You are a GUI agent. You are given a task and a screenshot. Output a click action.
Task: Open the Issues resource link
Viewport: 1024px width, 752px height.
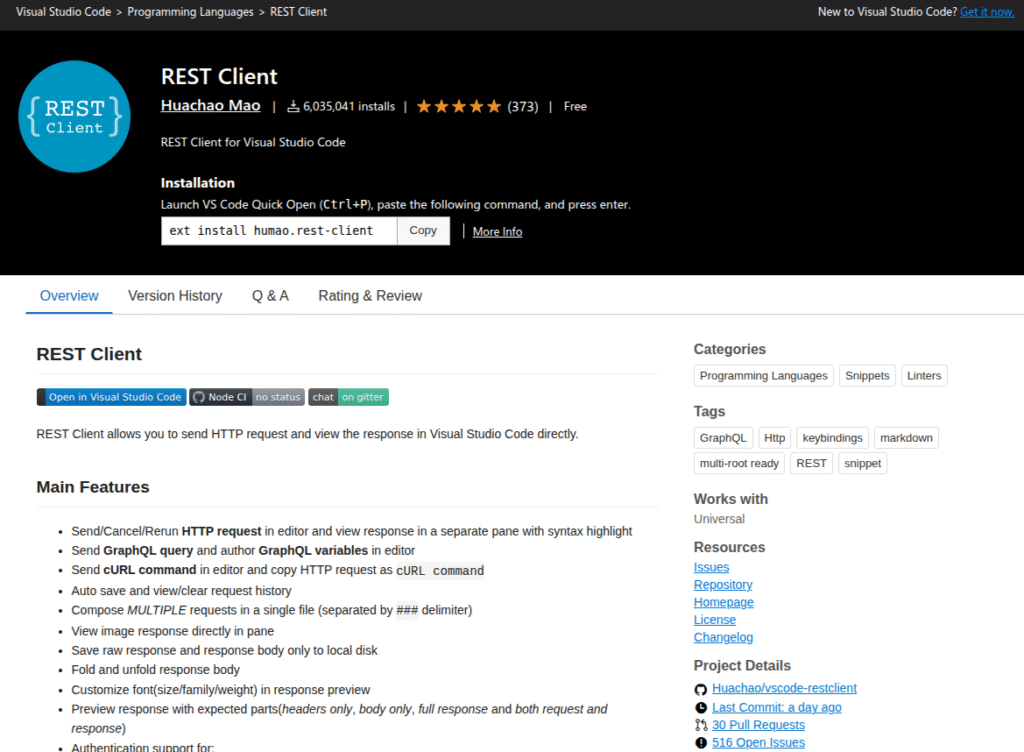point(711,567)
